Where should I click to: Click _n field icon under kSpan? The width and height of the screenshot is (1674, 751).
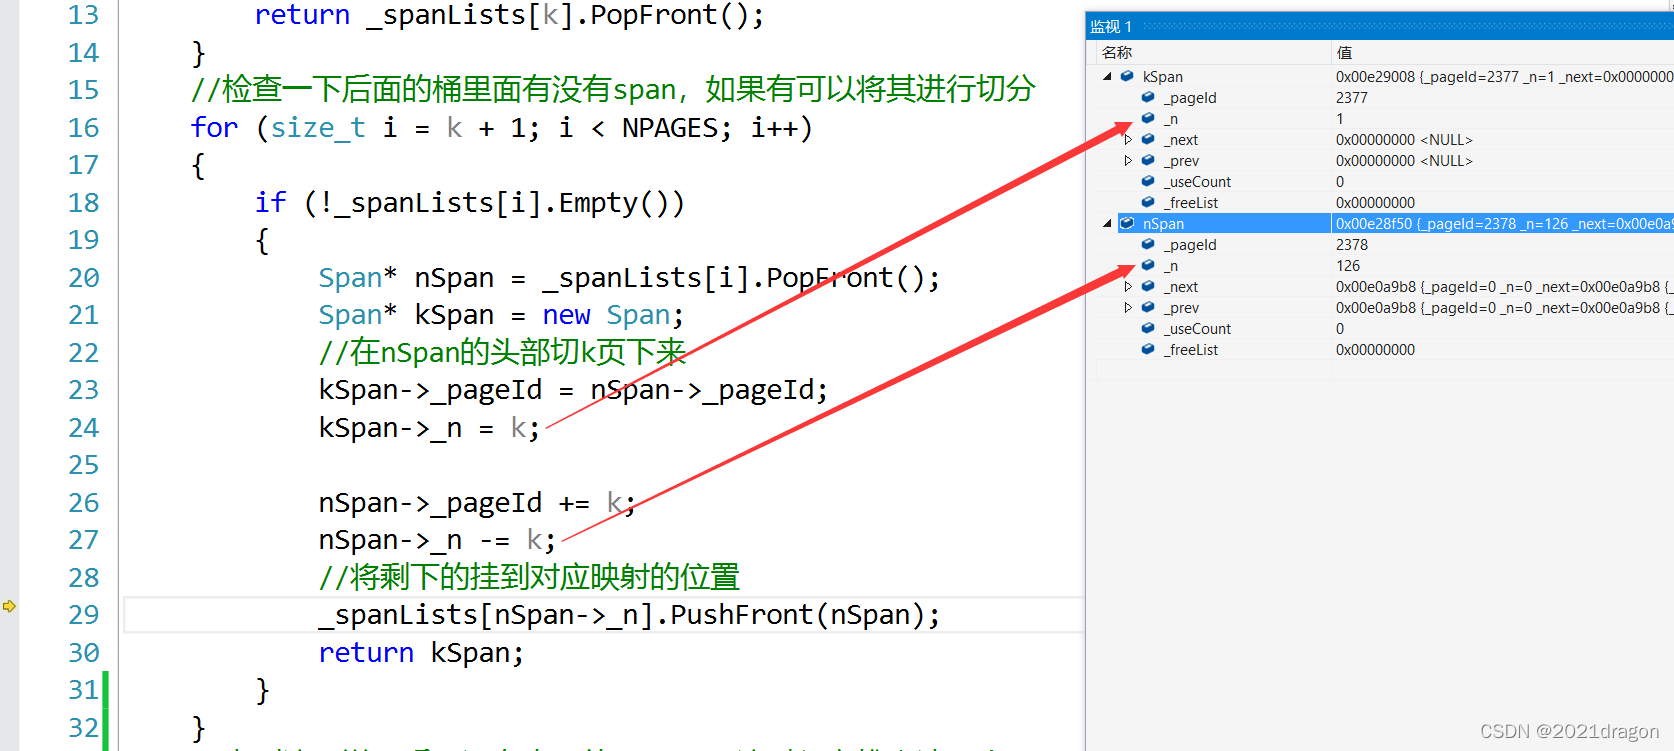(x=1148, y=118)
